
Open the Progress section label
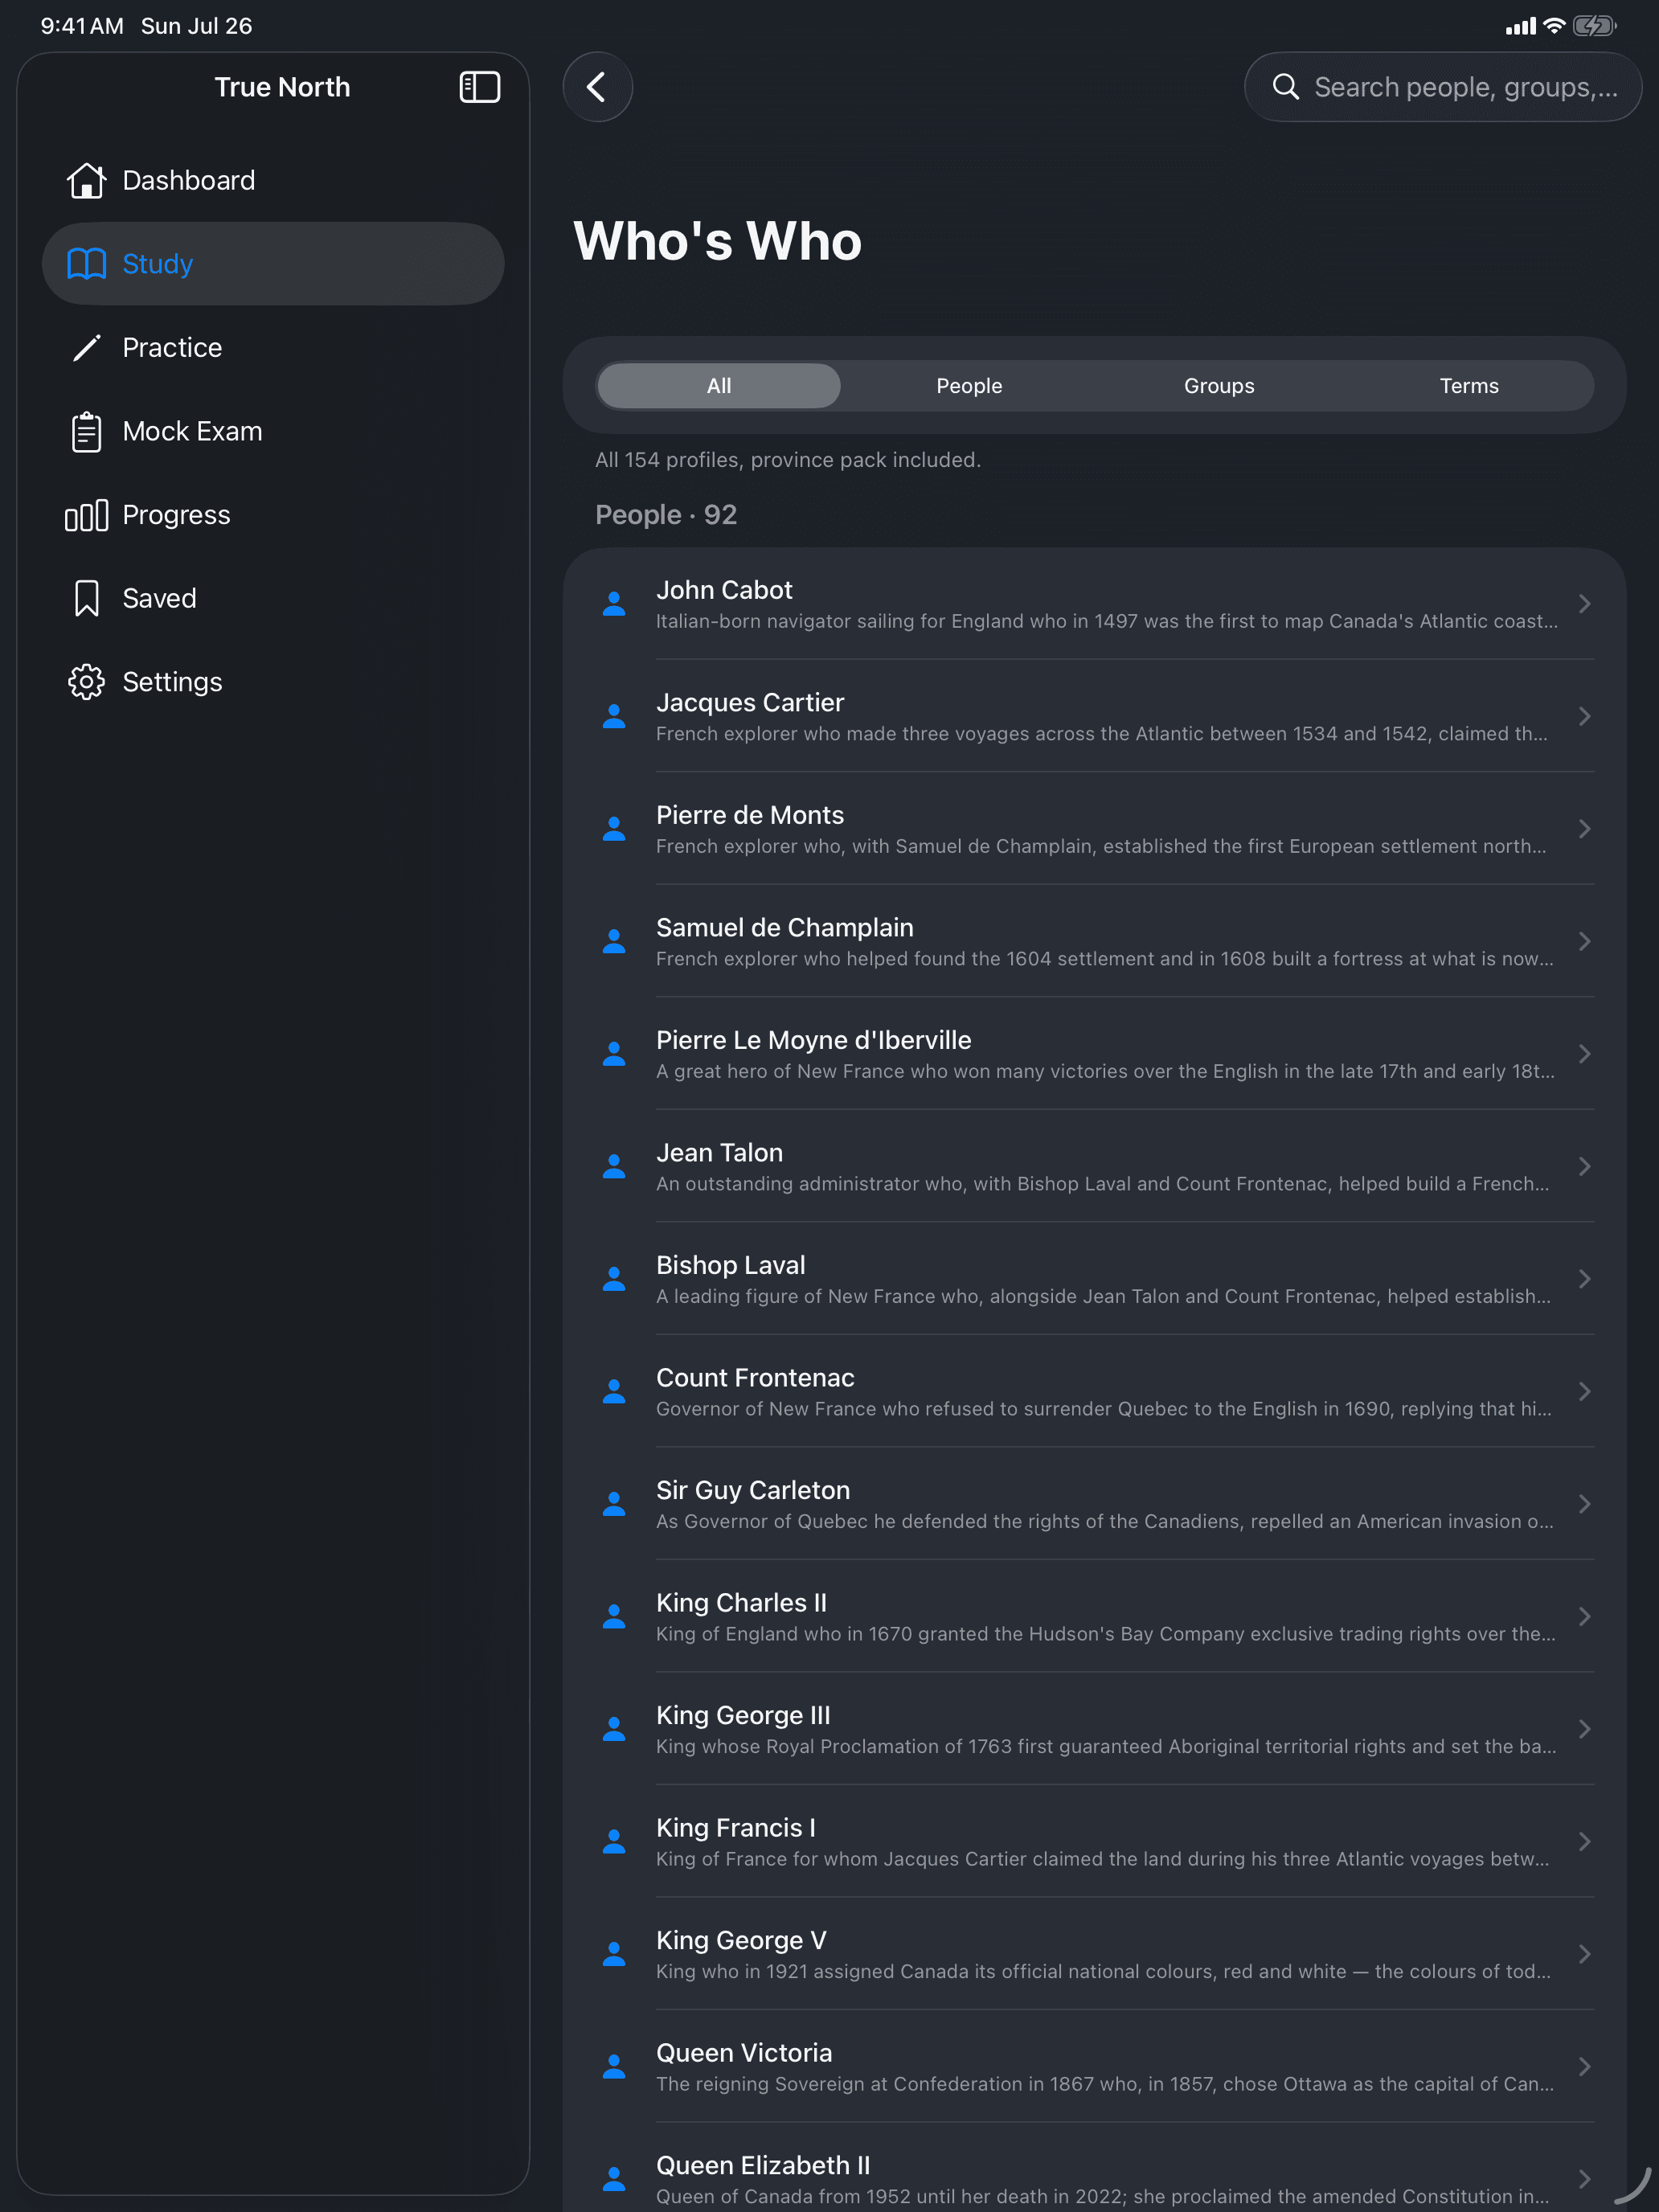pos(176,515)
